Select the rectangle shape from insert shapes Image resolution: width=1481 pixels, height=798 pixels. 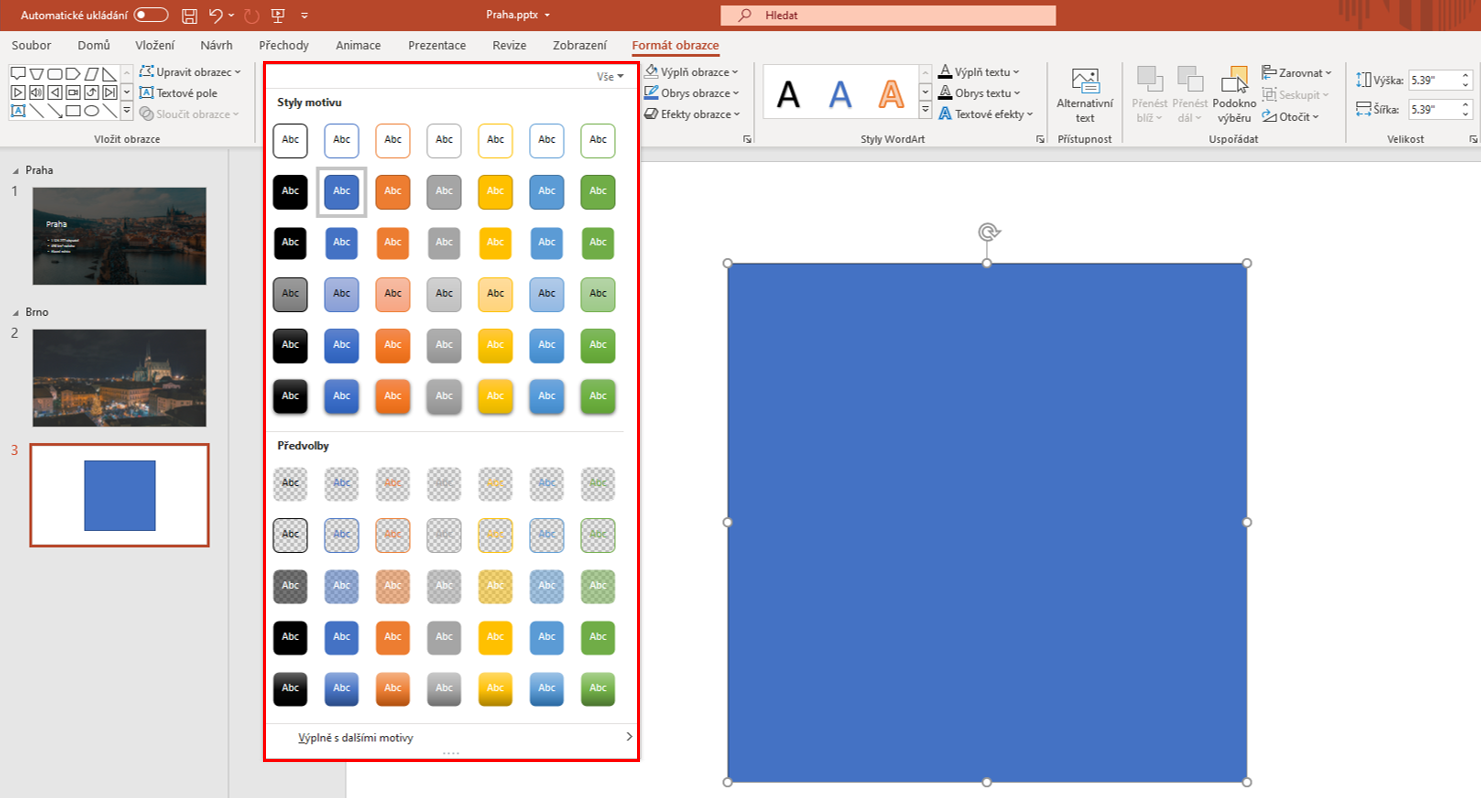[74, 111]
